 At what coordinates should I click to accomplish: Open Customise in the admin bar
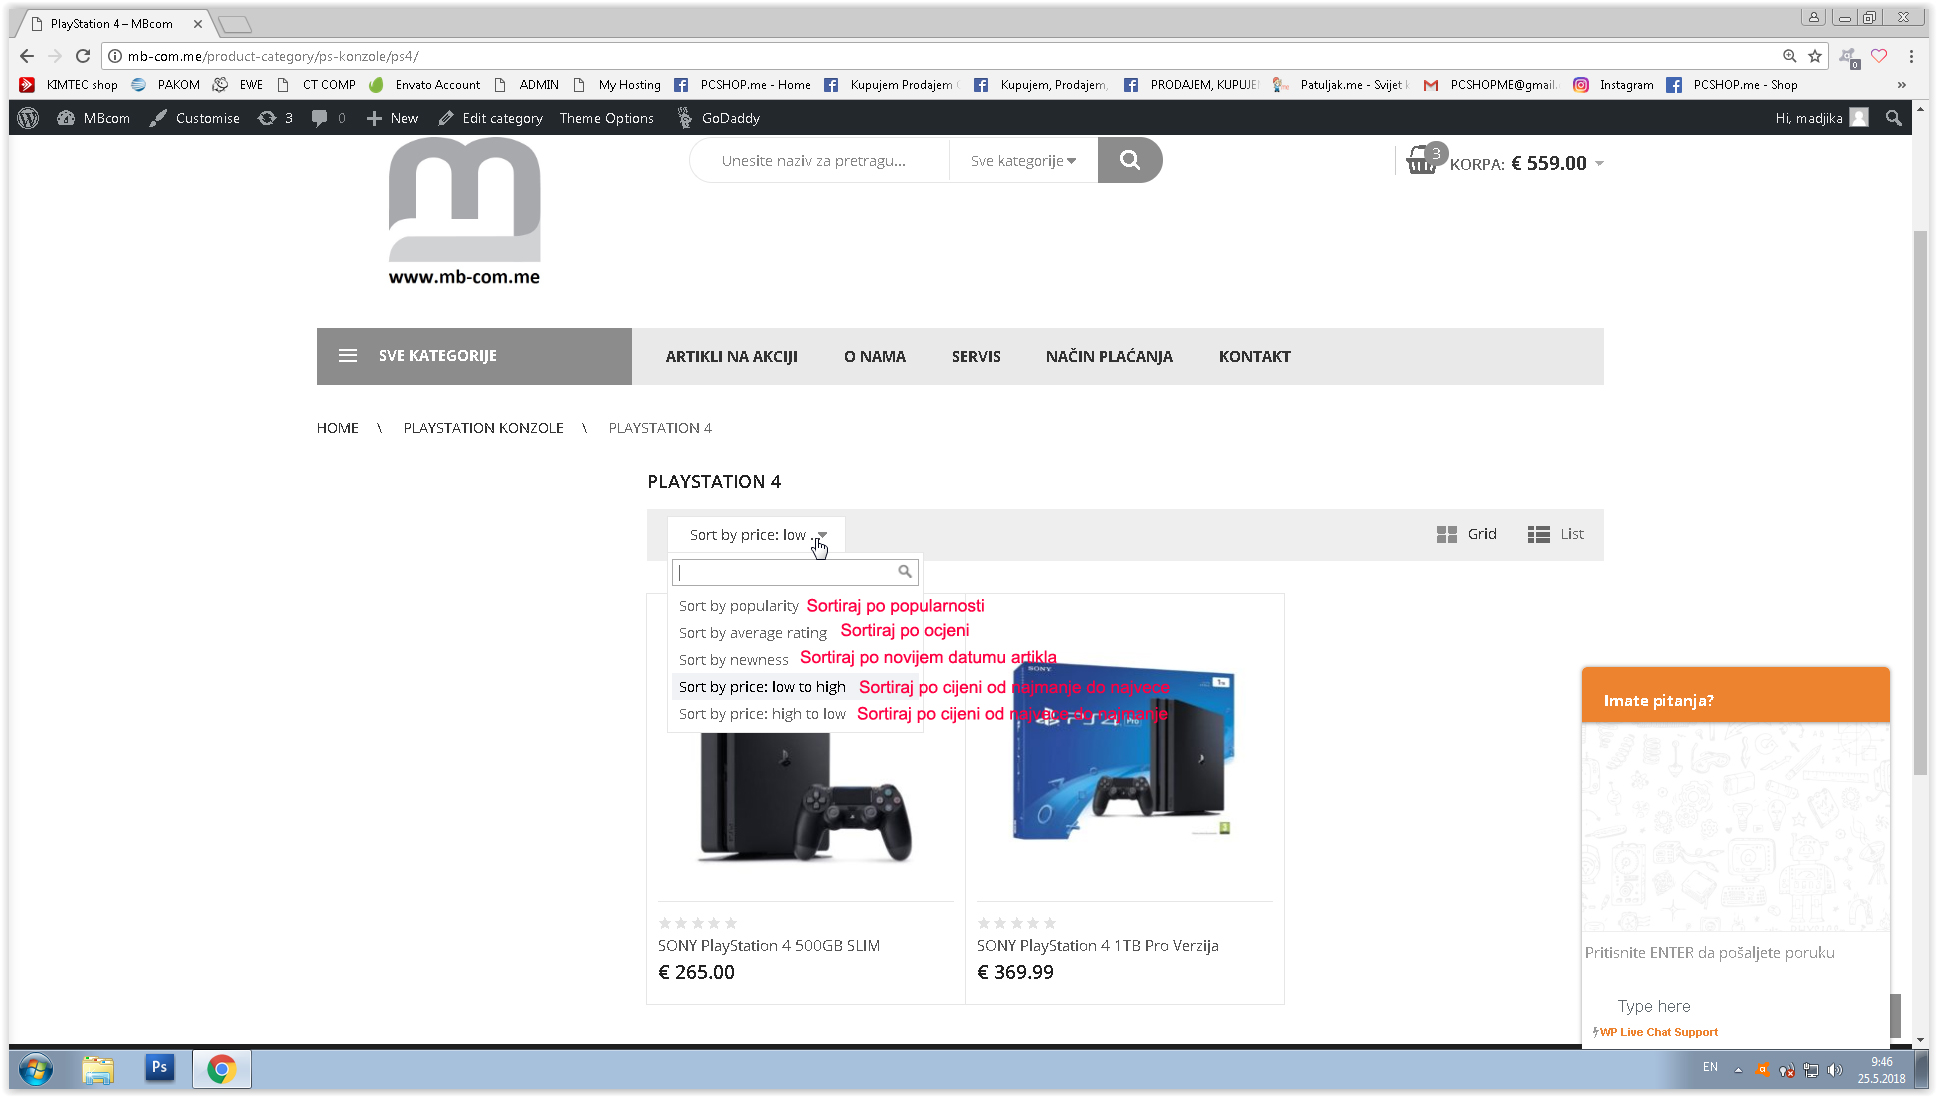(x=195, y=118)
